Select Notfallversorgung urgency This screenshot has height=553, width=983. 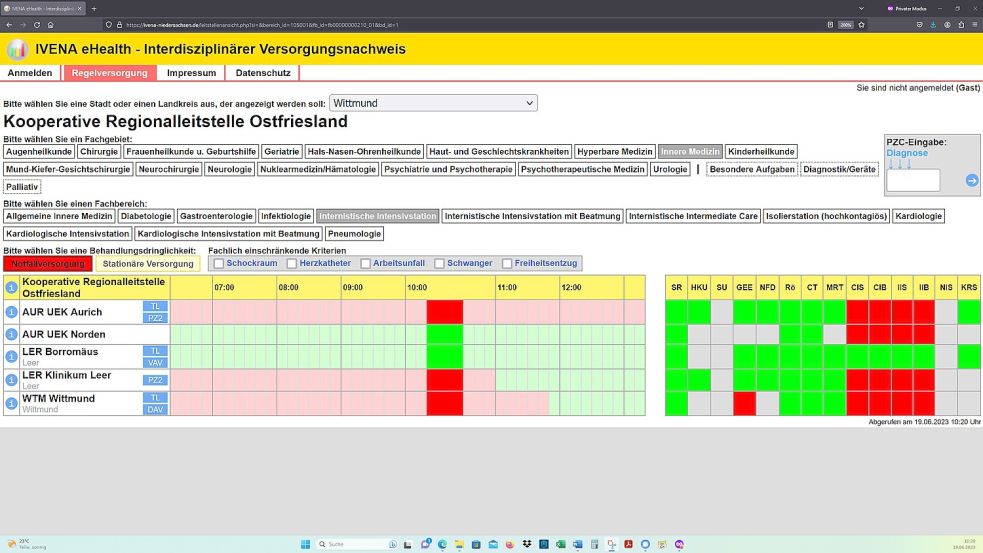pyautogui.click(x=48, y=264)
